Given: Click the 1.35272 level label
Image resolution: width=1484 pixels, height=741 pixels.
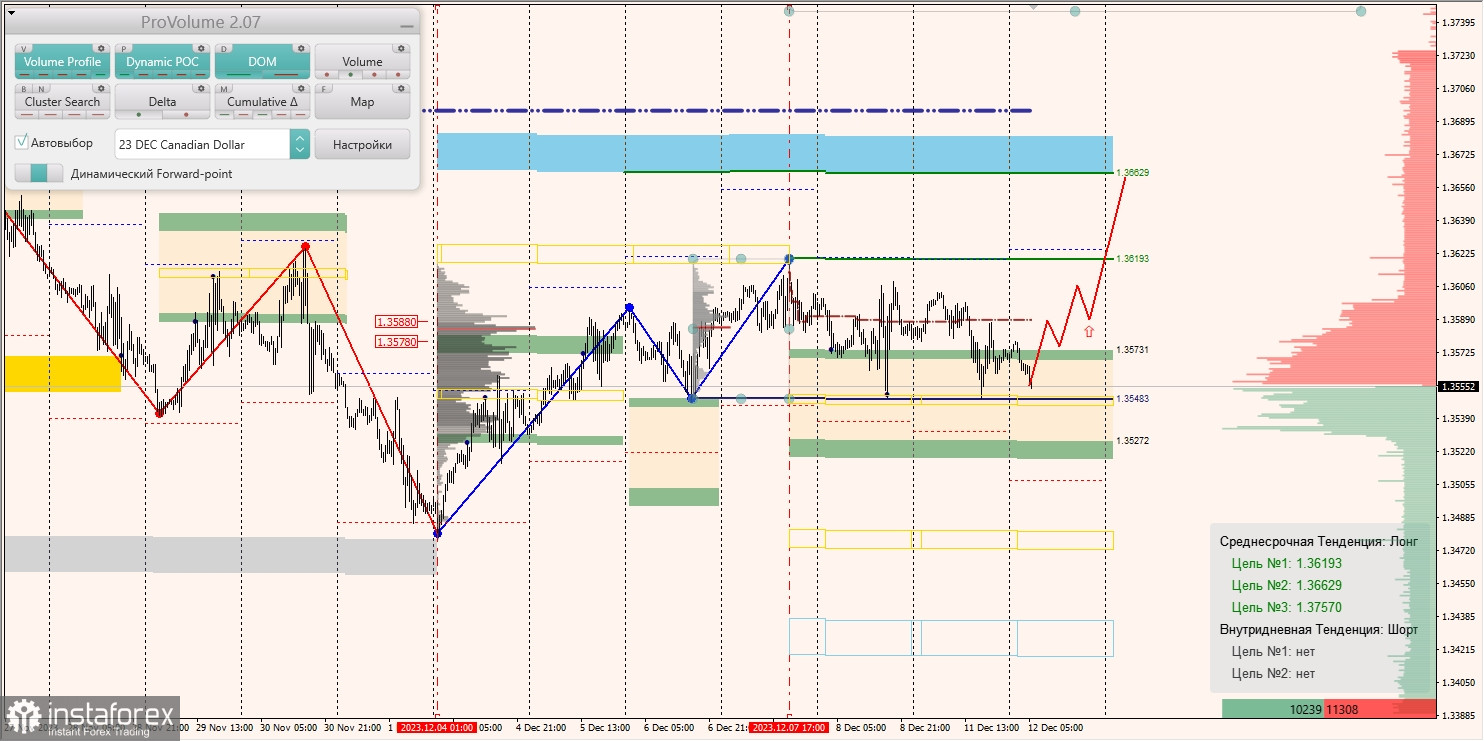Looking at the screenshot, I should point(1133,441).
